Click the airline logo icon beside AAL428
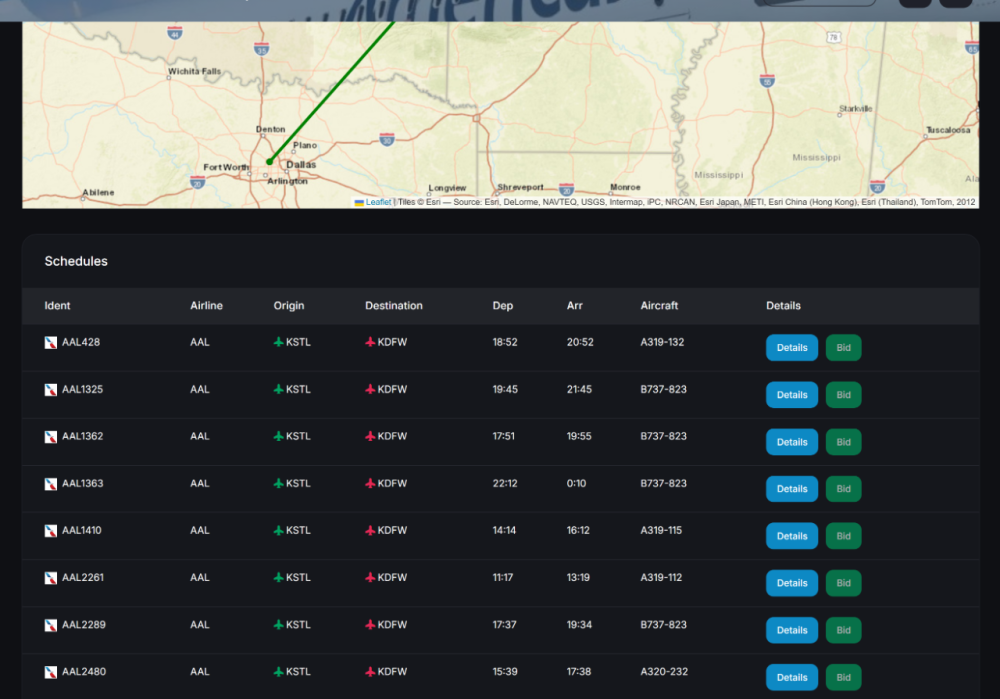 click(51, 343)
